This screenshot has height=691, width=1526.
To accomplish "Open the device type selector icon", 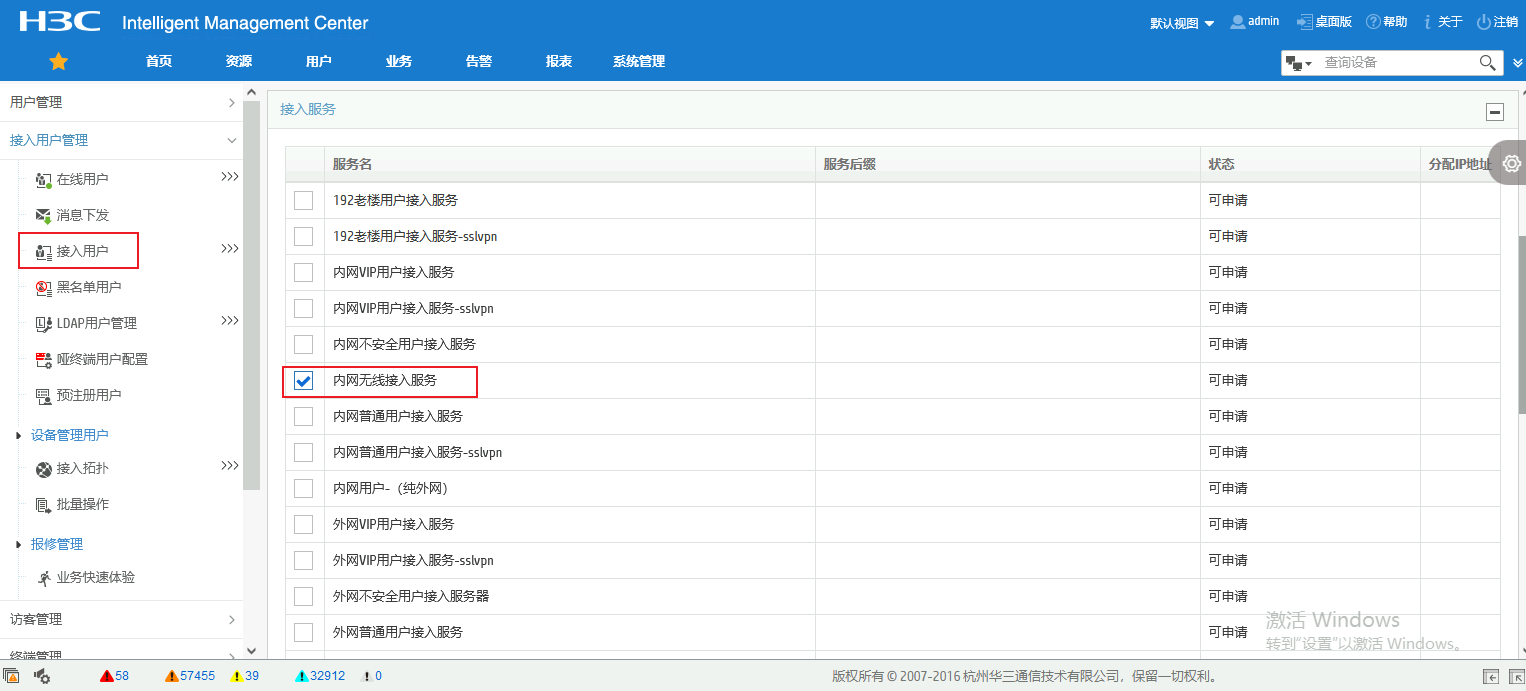I will point(1298,63).
